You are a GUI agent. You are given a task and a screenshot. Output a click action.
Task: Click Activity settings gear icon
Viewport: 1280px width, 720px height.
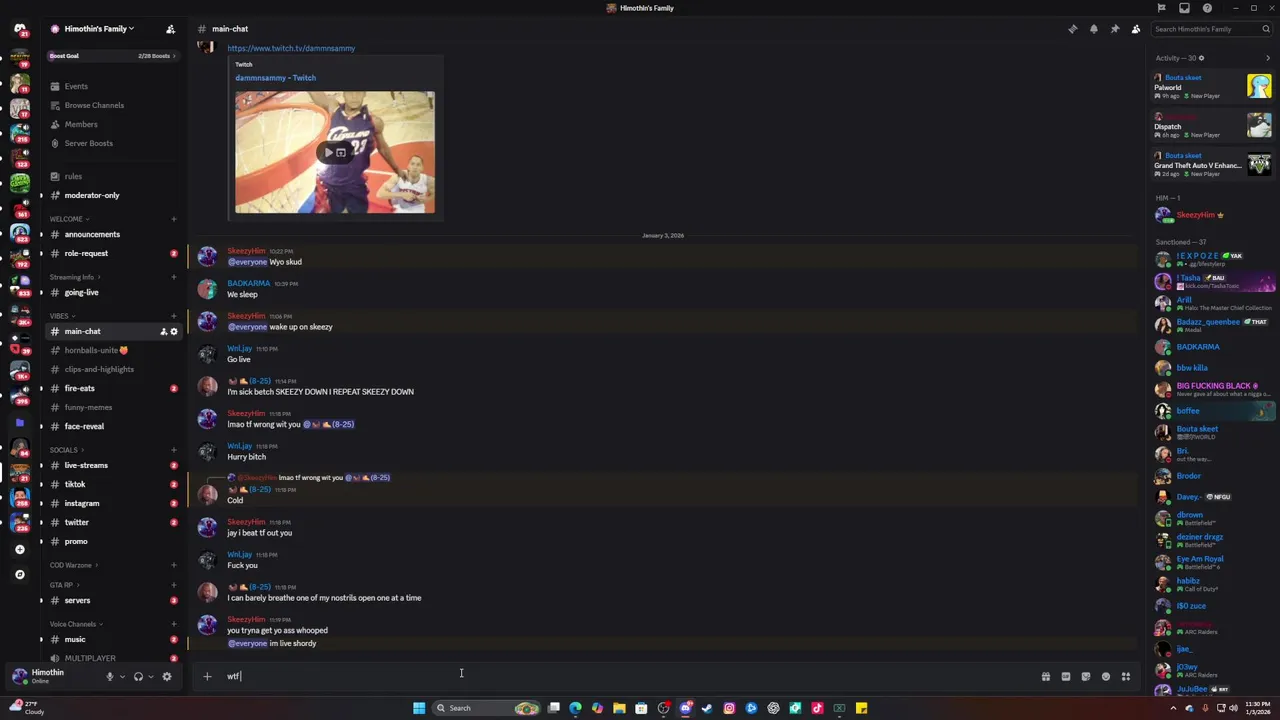click(1201, 58)
